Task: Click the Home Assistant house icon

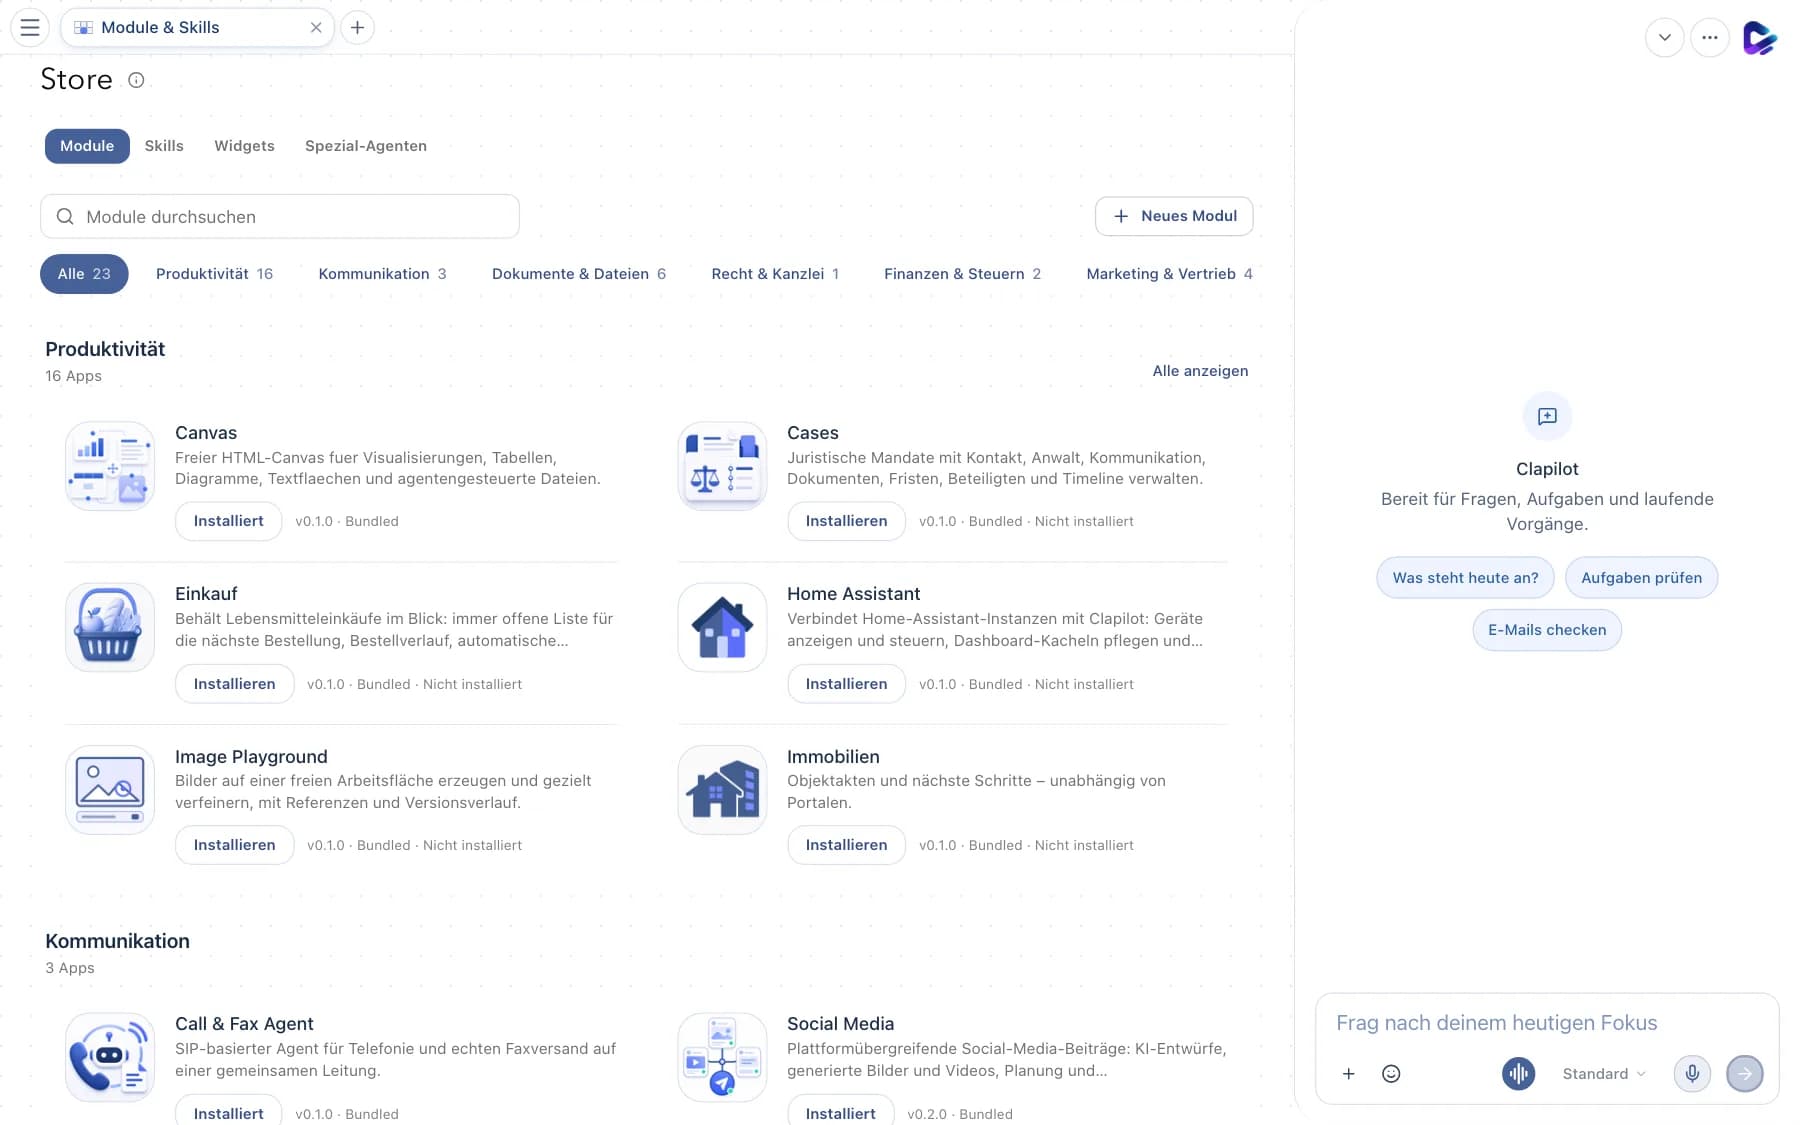Action: tap(722, 627)
